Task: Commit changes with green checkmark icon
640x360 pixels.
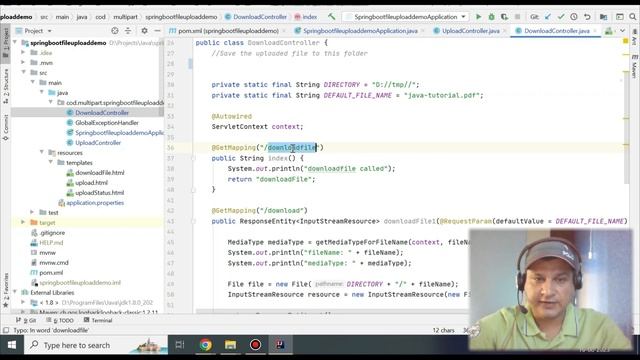Action: pos(561,17)
